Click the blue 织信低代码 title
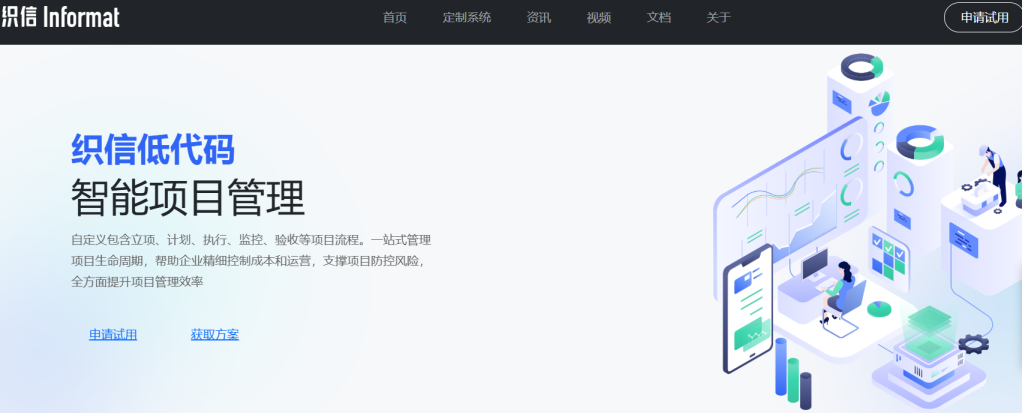The width and height of the screenshot is (1022, 413). point(152,150)
